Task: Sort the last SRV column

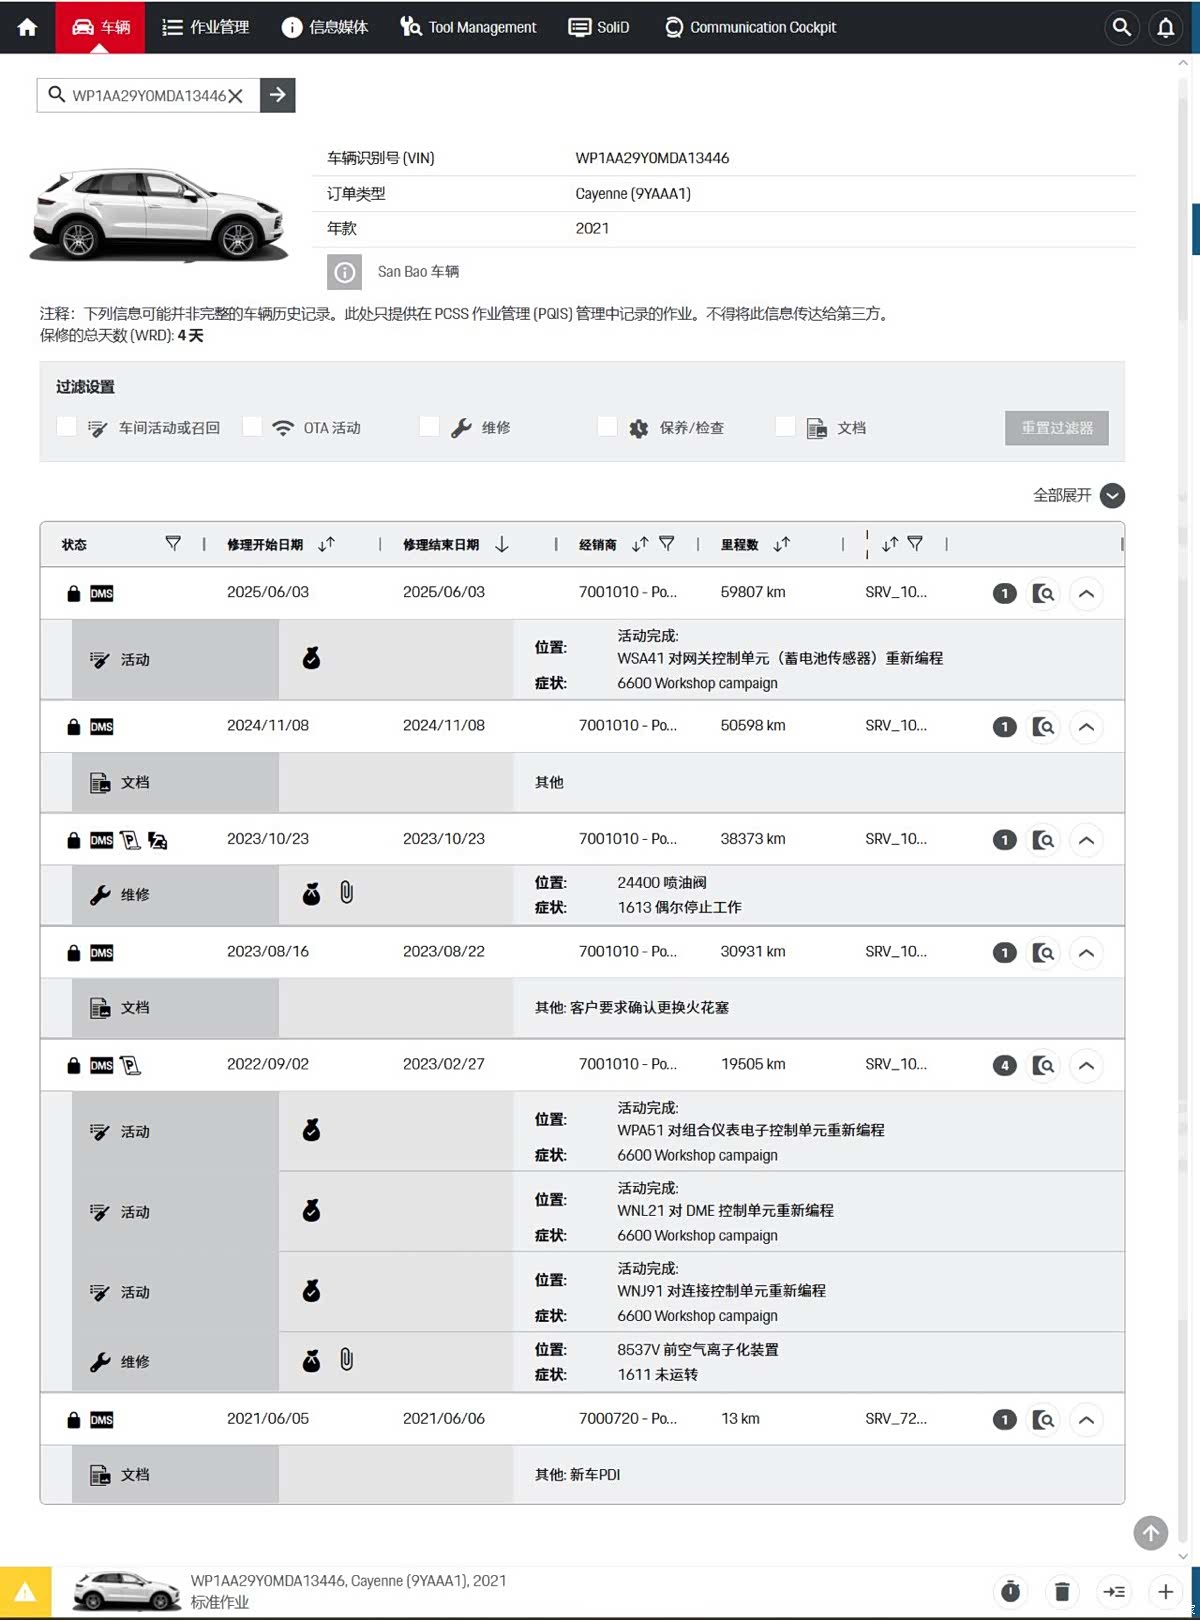Action: click(890, 544)
